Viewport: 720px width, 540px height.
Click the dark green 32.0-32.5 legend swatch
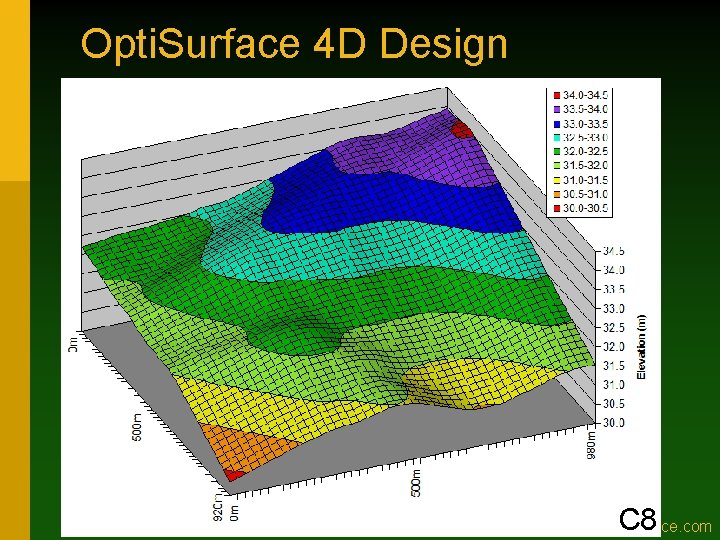tap(557, 152)
